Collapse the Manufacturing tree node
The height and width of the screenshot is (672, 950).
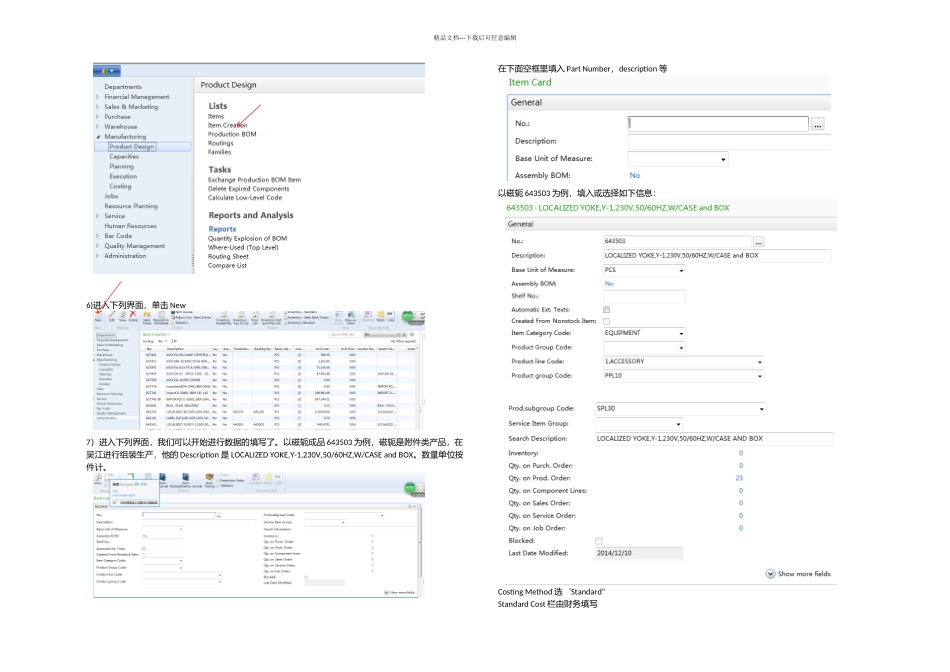pos(98,137)
